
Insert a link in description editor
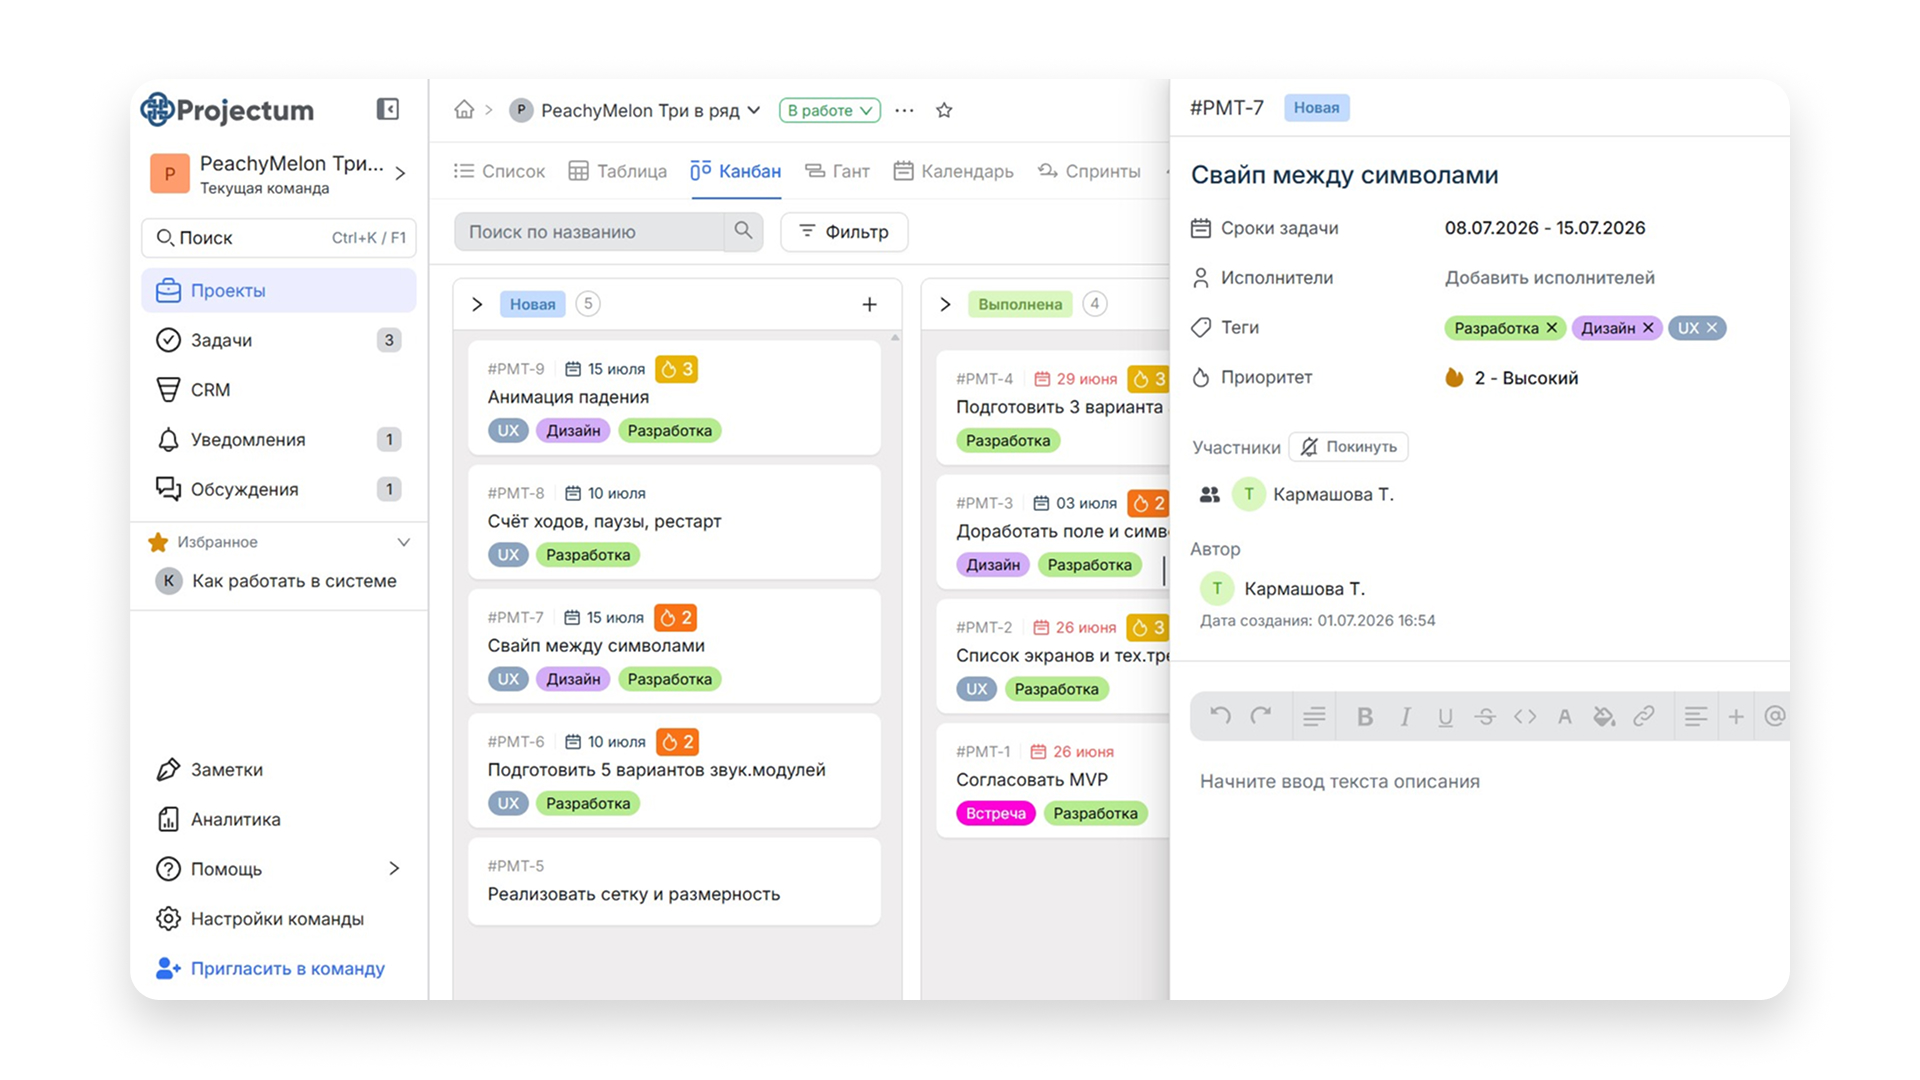click(x=1644, y=716)
